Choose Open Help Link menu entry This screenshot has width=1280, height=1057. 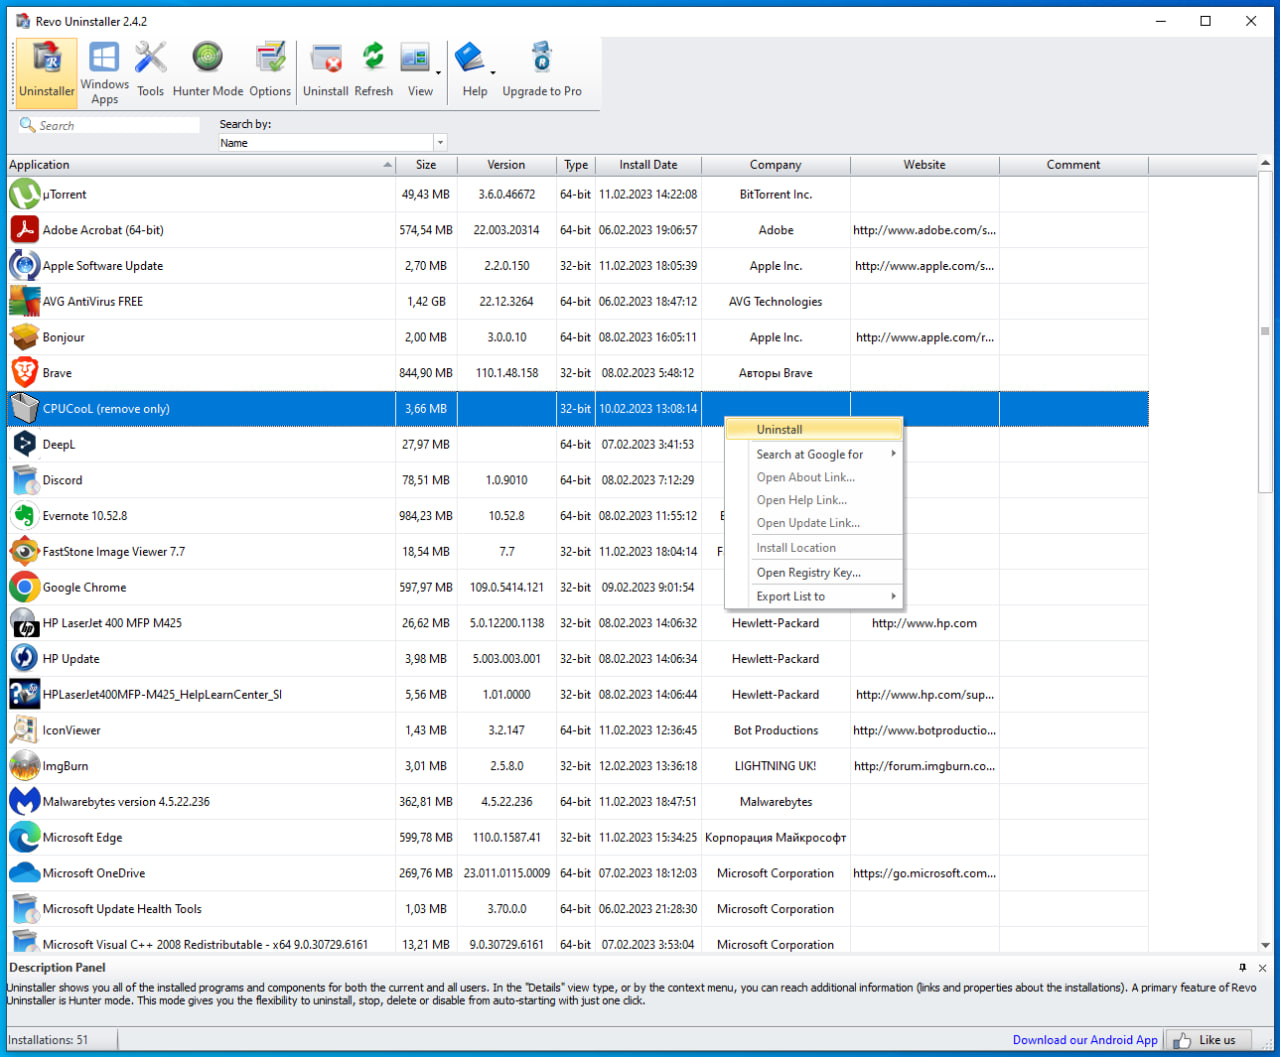(x=826, y=500)
